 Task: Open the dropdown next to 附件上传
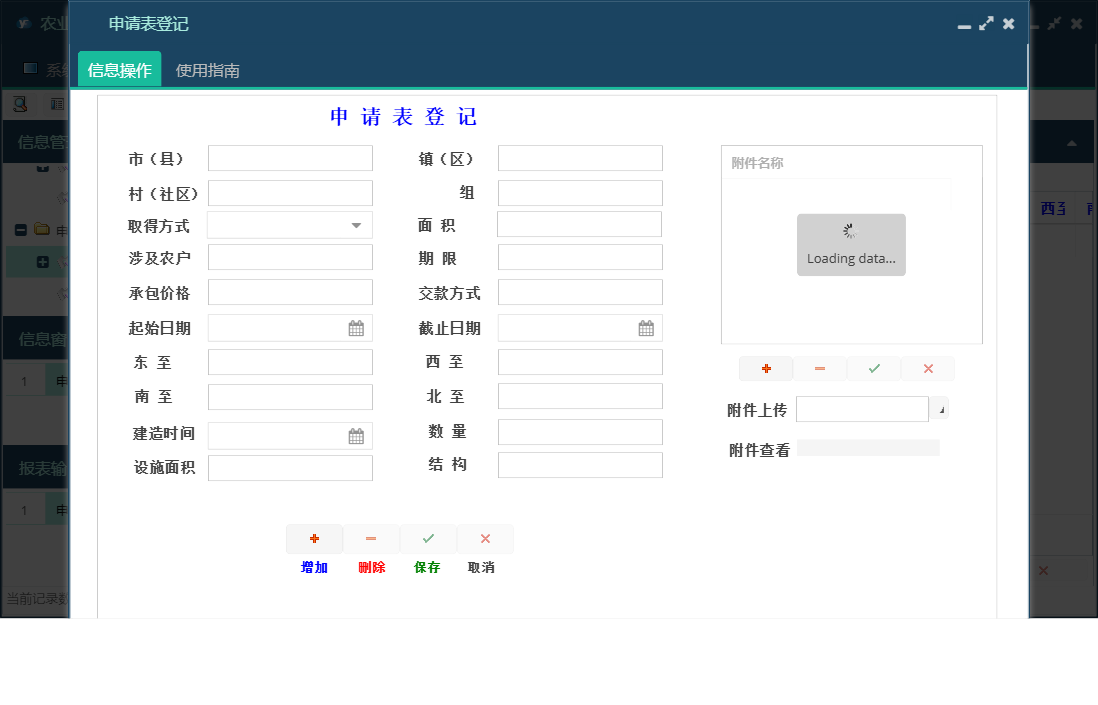point(939,409)
